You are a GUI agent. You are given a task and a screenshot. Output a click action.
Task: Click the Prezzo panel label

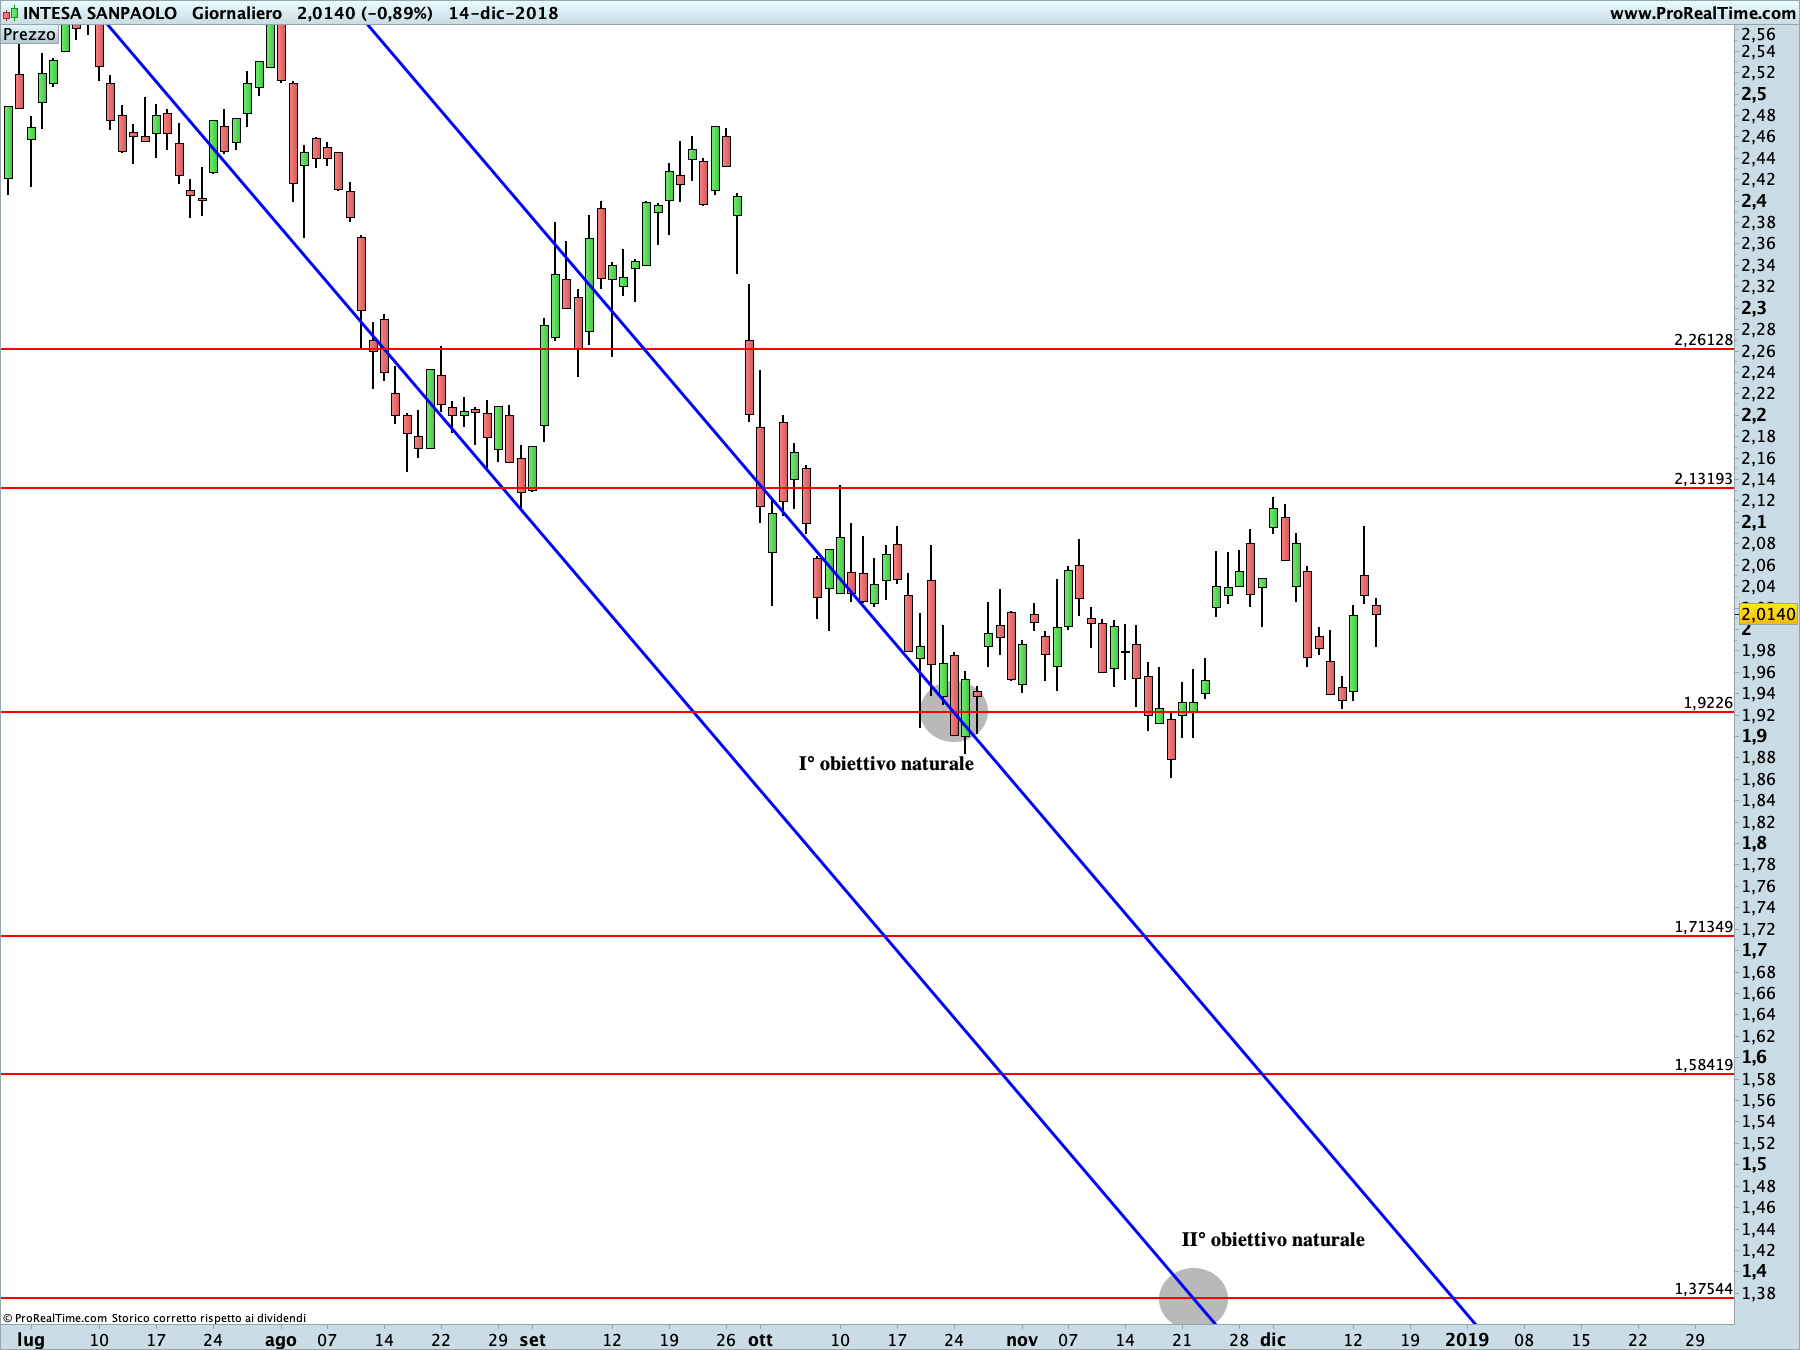[x=29, y=35]
